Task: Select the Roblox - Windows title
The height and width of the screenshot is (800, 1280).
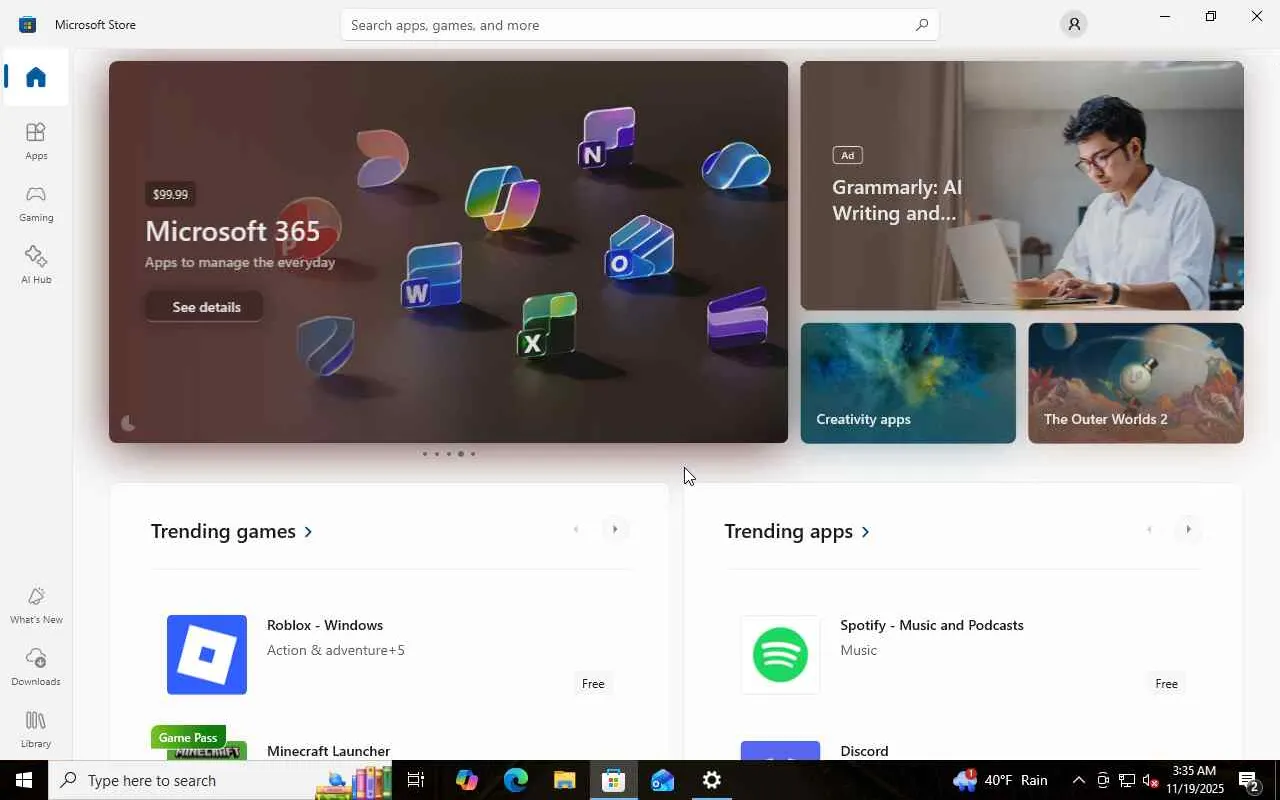Action: click(x=325, y=625)
